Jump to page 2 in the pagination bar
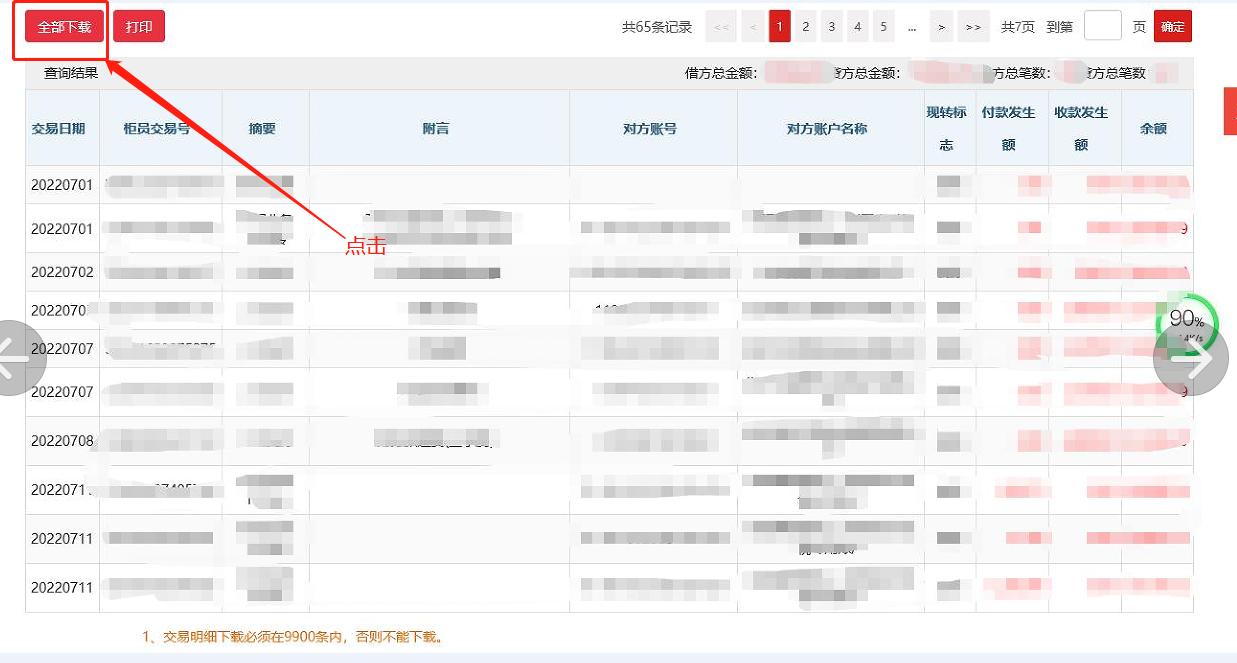The image size is (1237, 663). click(805, 25)
